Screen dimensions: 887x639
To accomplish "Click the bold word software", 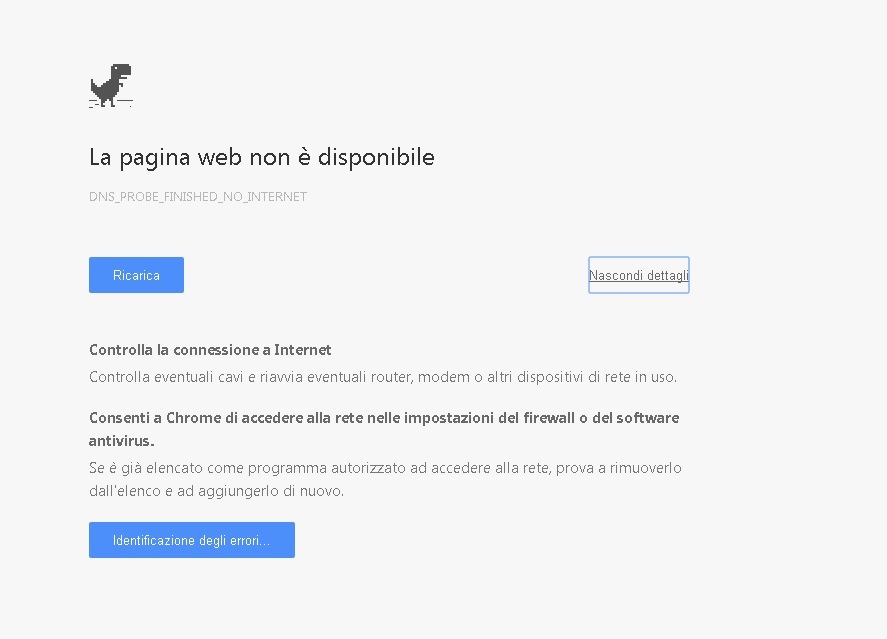I will click(648, 418).
